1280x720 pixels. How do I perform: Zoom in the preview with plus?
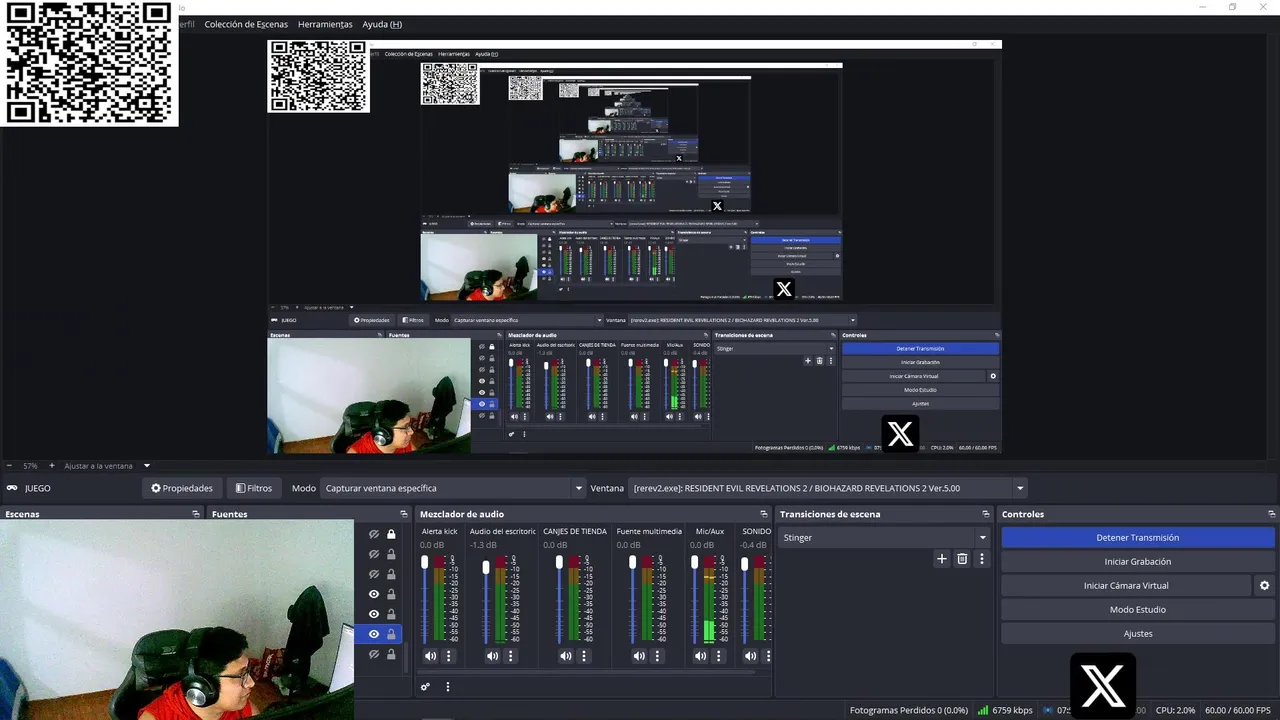click(x=50, y=466)
